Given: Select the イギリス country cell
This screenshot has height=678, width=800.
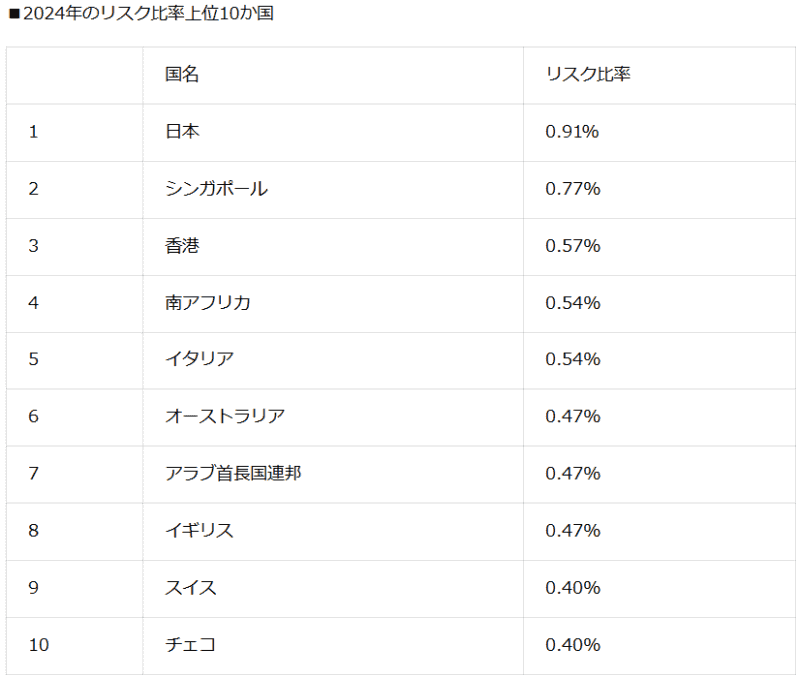Looking at the screenshot, I should coord(199,530).
